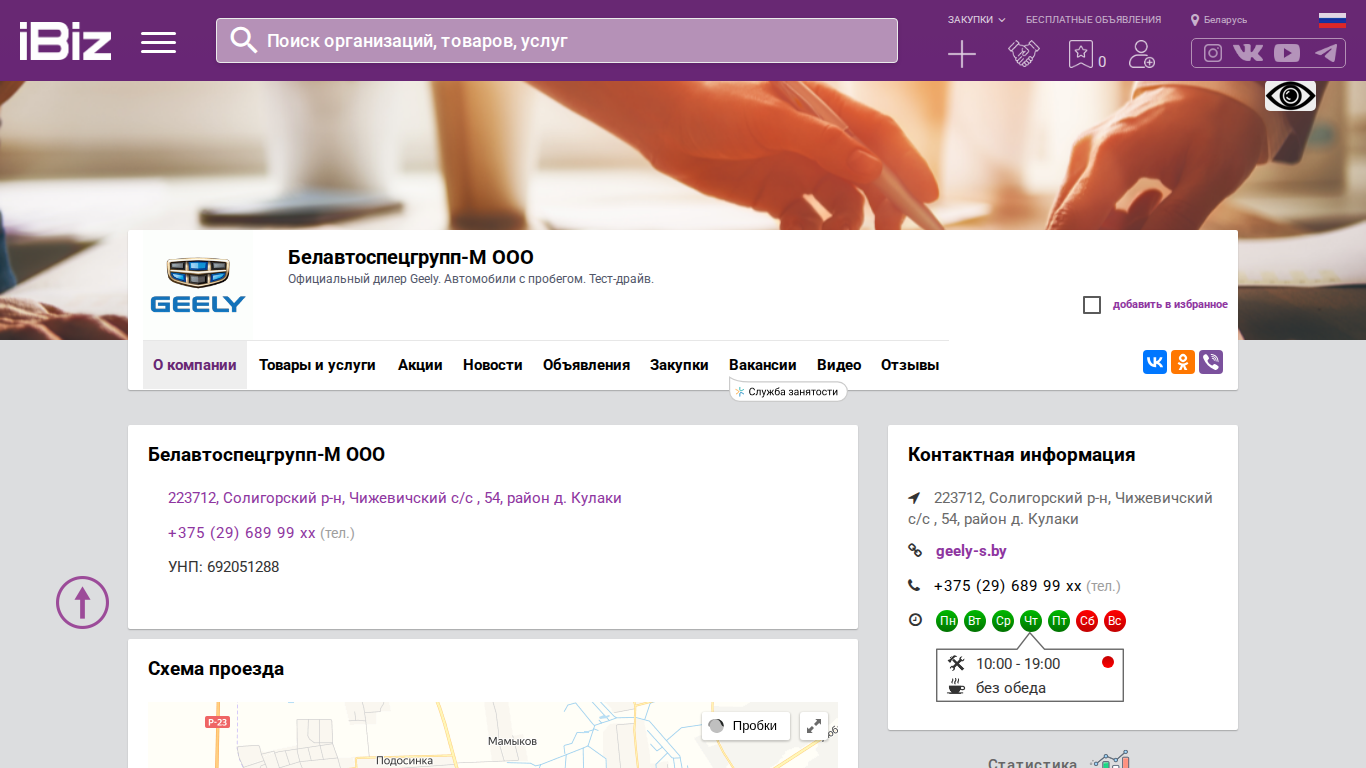Select Tuesday Вт working hours
Viewport: 1366px width, 768px height.
pyautogui.click(x=975, y=621)
